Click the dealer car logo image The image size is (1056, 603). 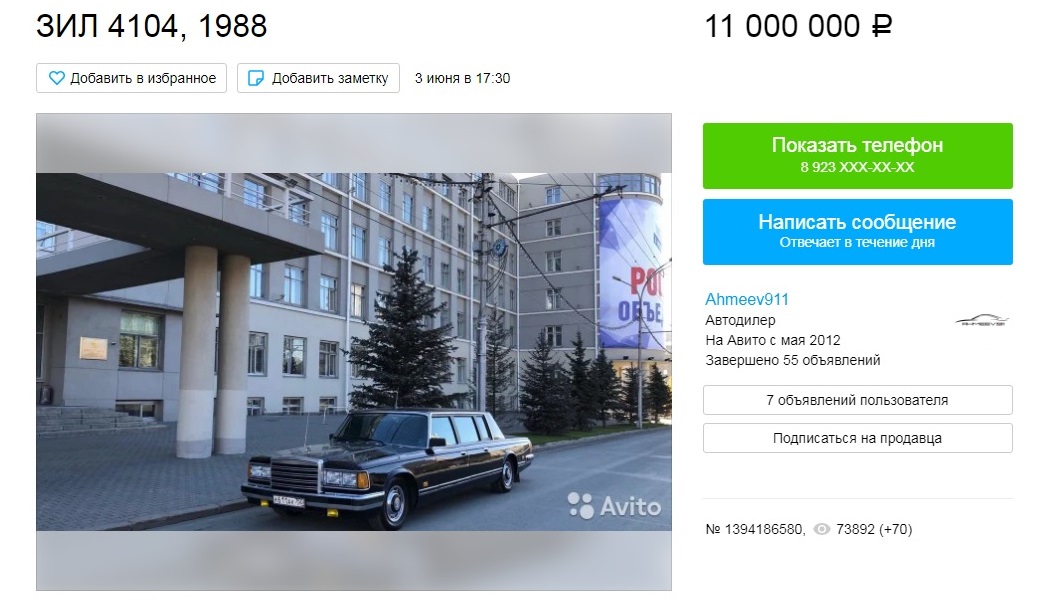click(983, 320)
